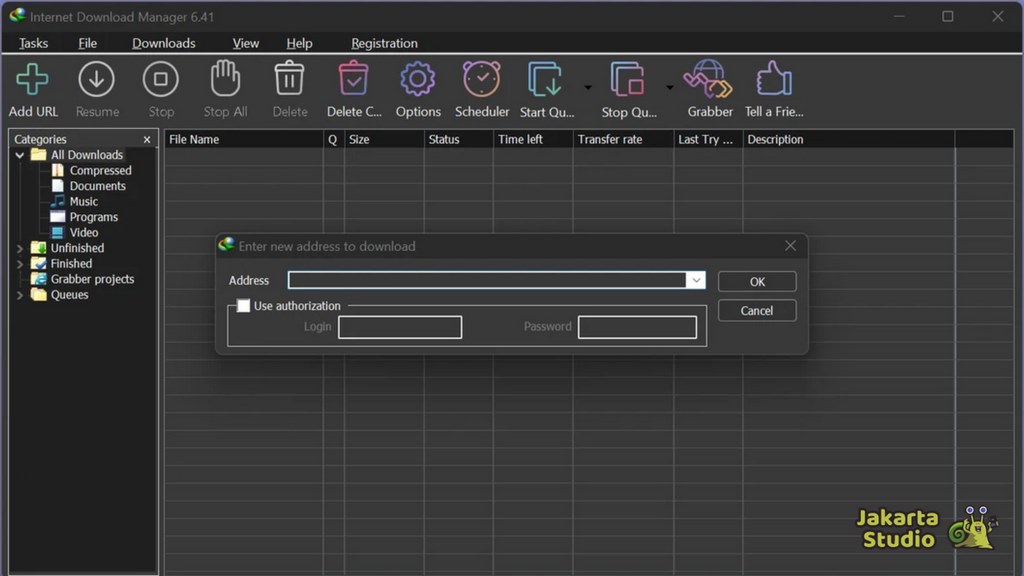Open the File menu
The height and width of the screenshot is (576, 1024).
(88, 43)
